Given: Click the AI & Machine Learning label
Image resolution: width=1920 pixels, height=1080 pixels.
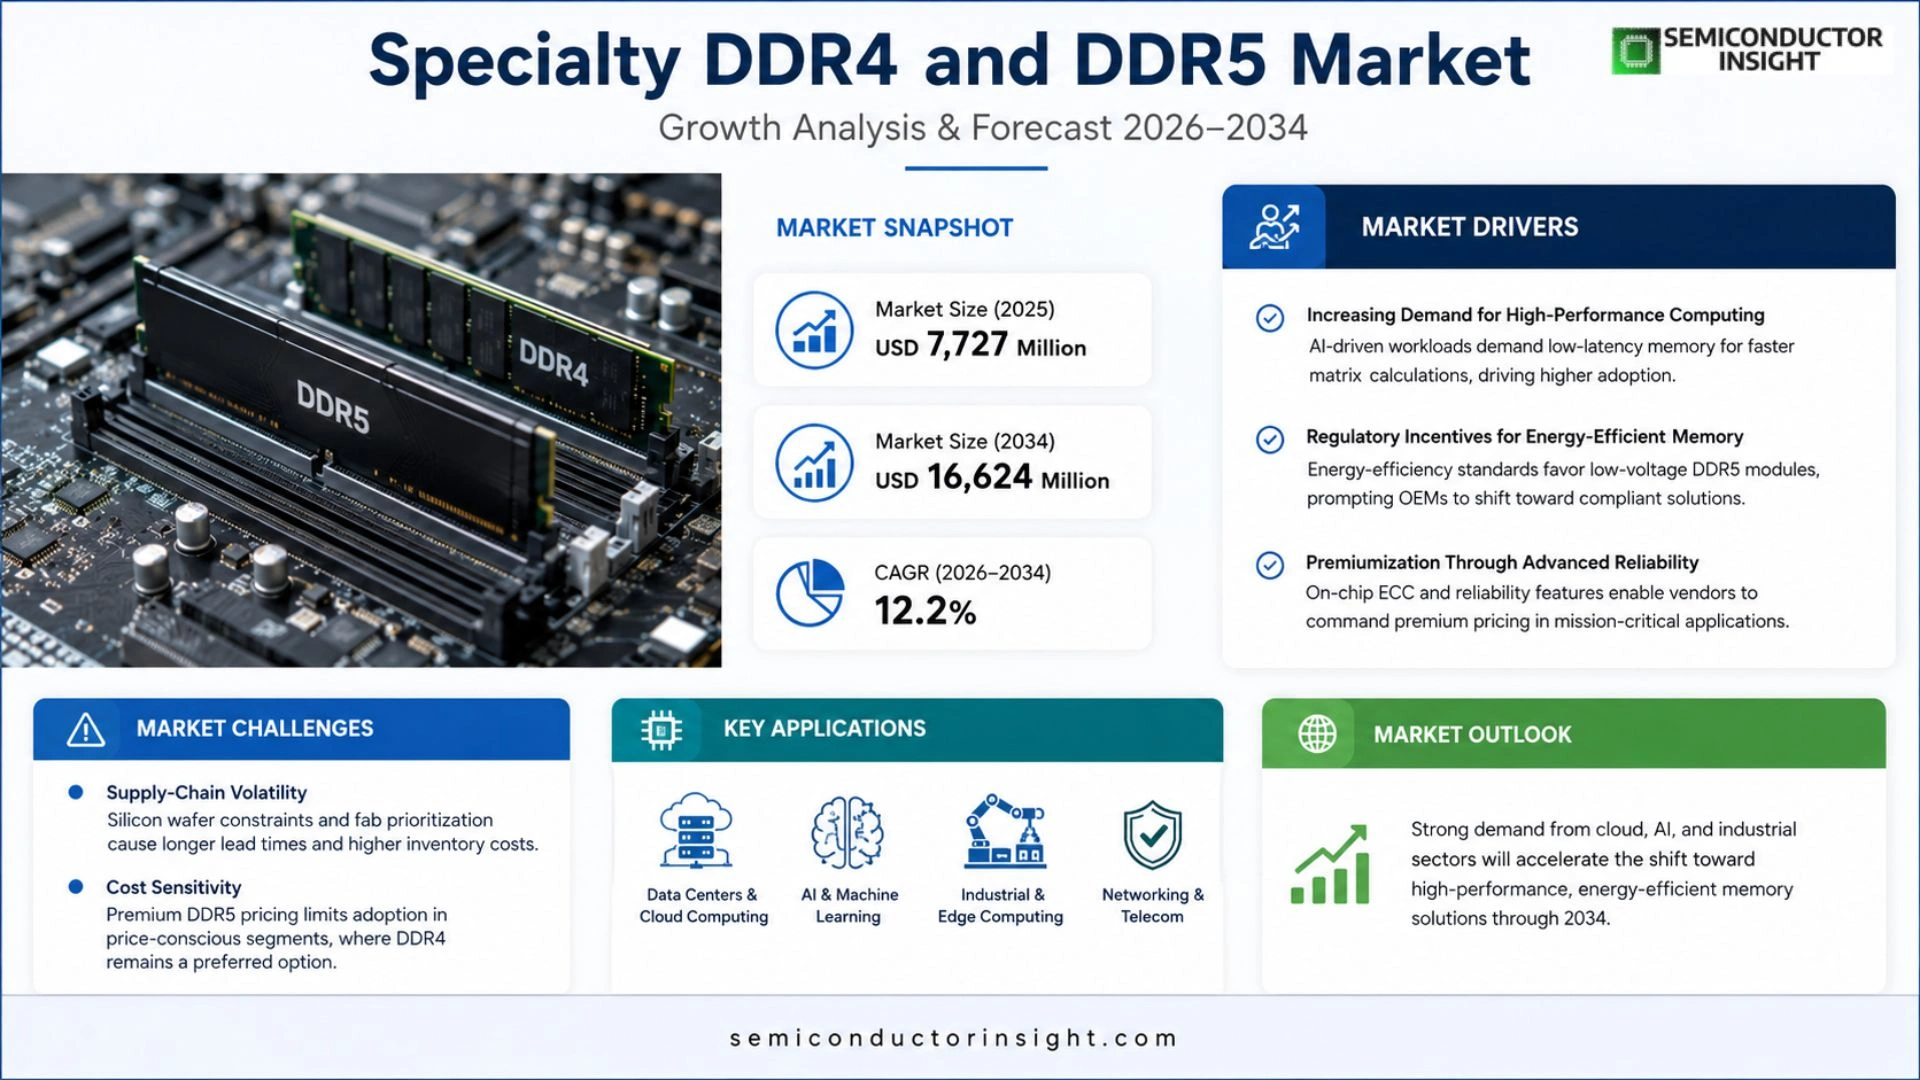Looking at the screenshot, I should (849, 905).
